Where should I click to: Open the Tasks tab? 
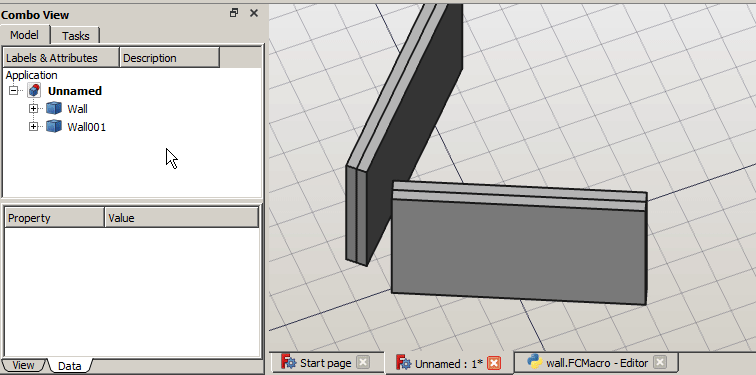[x=76, y=36]
